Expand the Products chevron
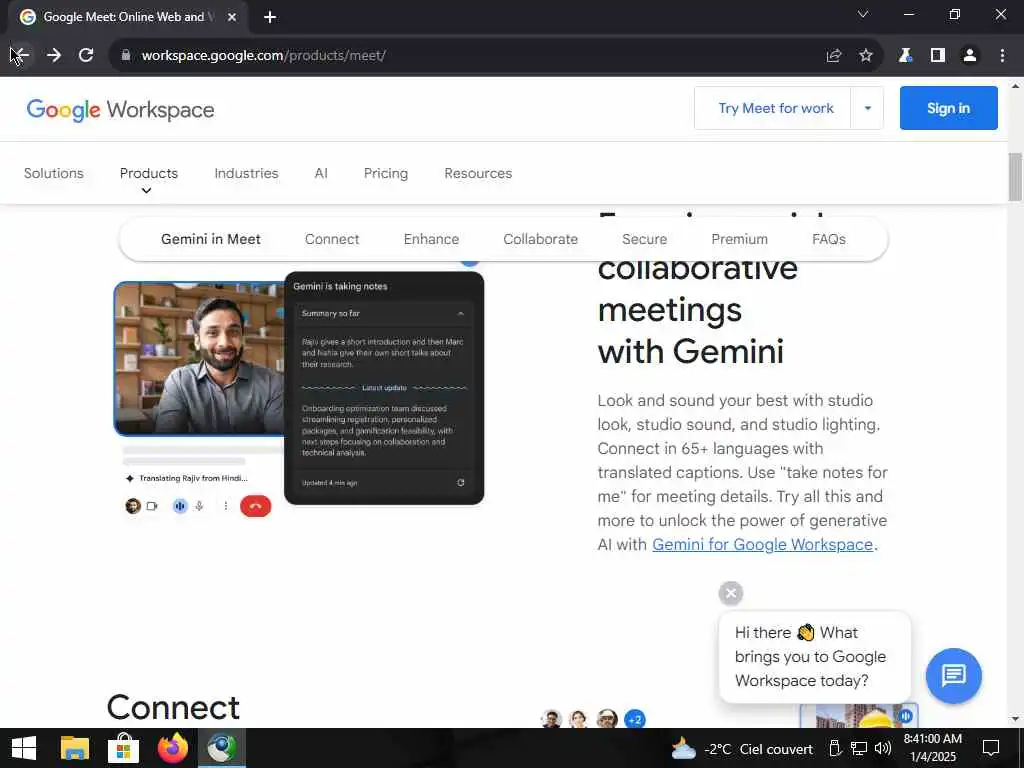The width and height of the screenshot is (1024, 768). 146,191
